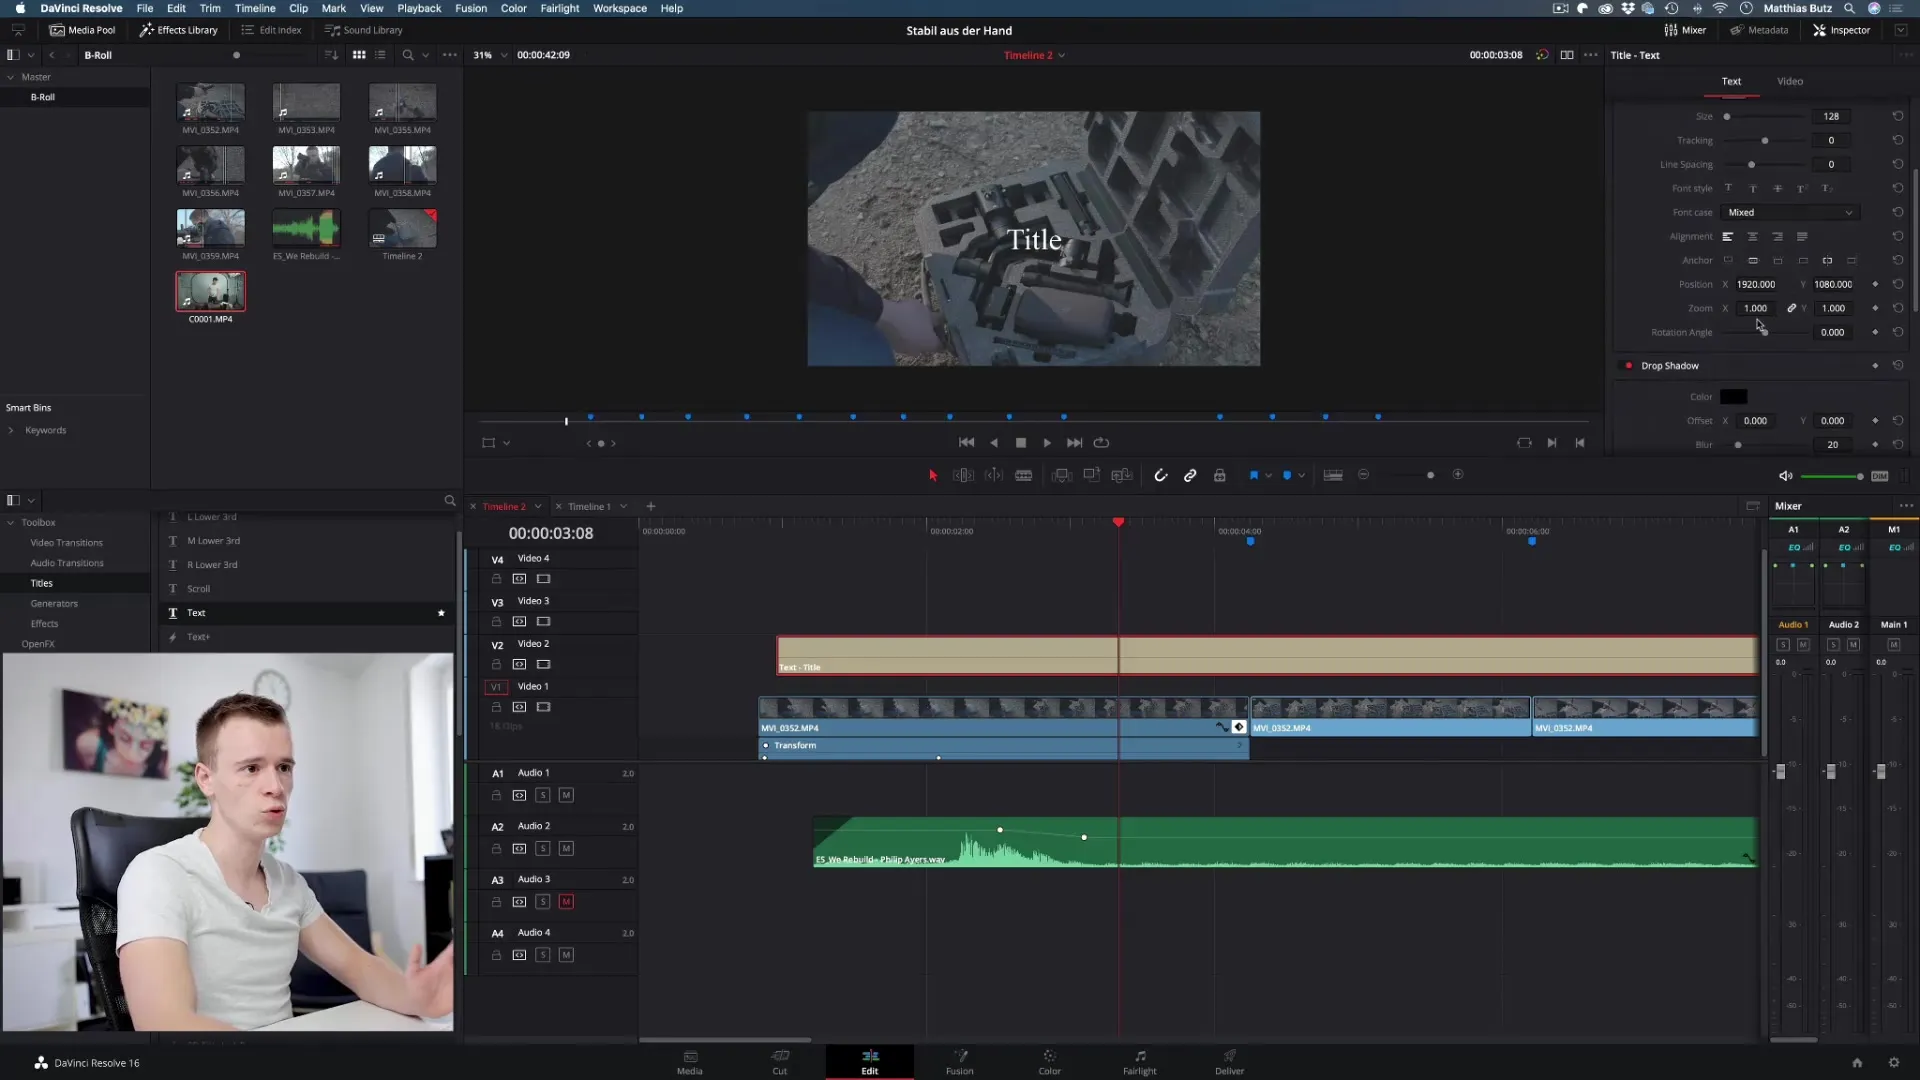Open the marker color dropdown arrow
Screen dimensions: 1920x1080
(1301, 476)
